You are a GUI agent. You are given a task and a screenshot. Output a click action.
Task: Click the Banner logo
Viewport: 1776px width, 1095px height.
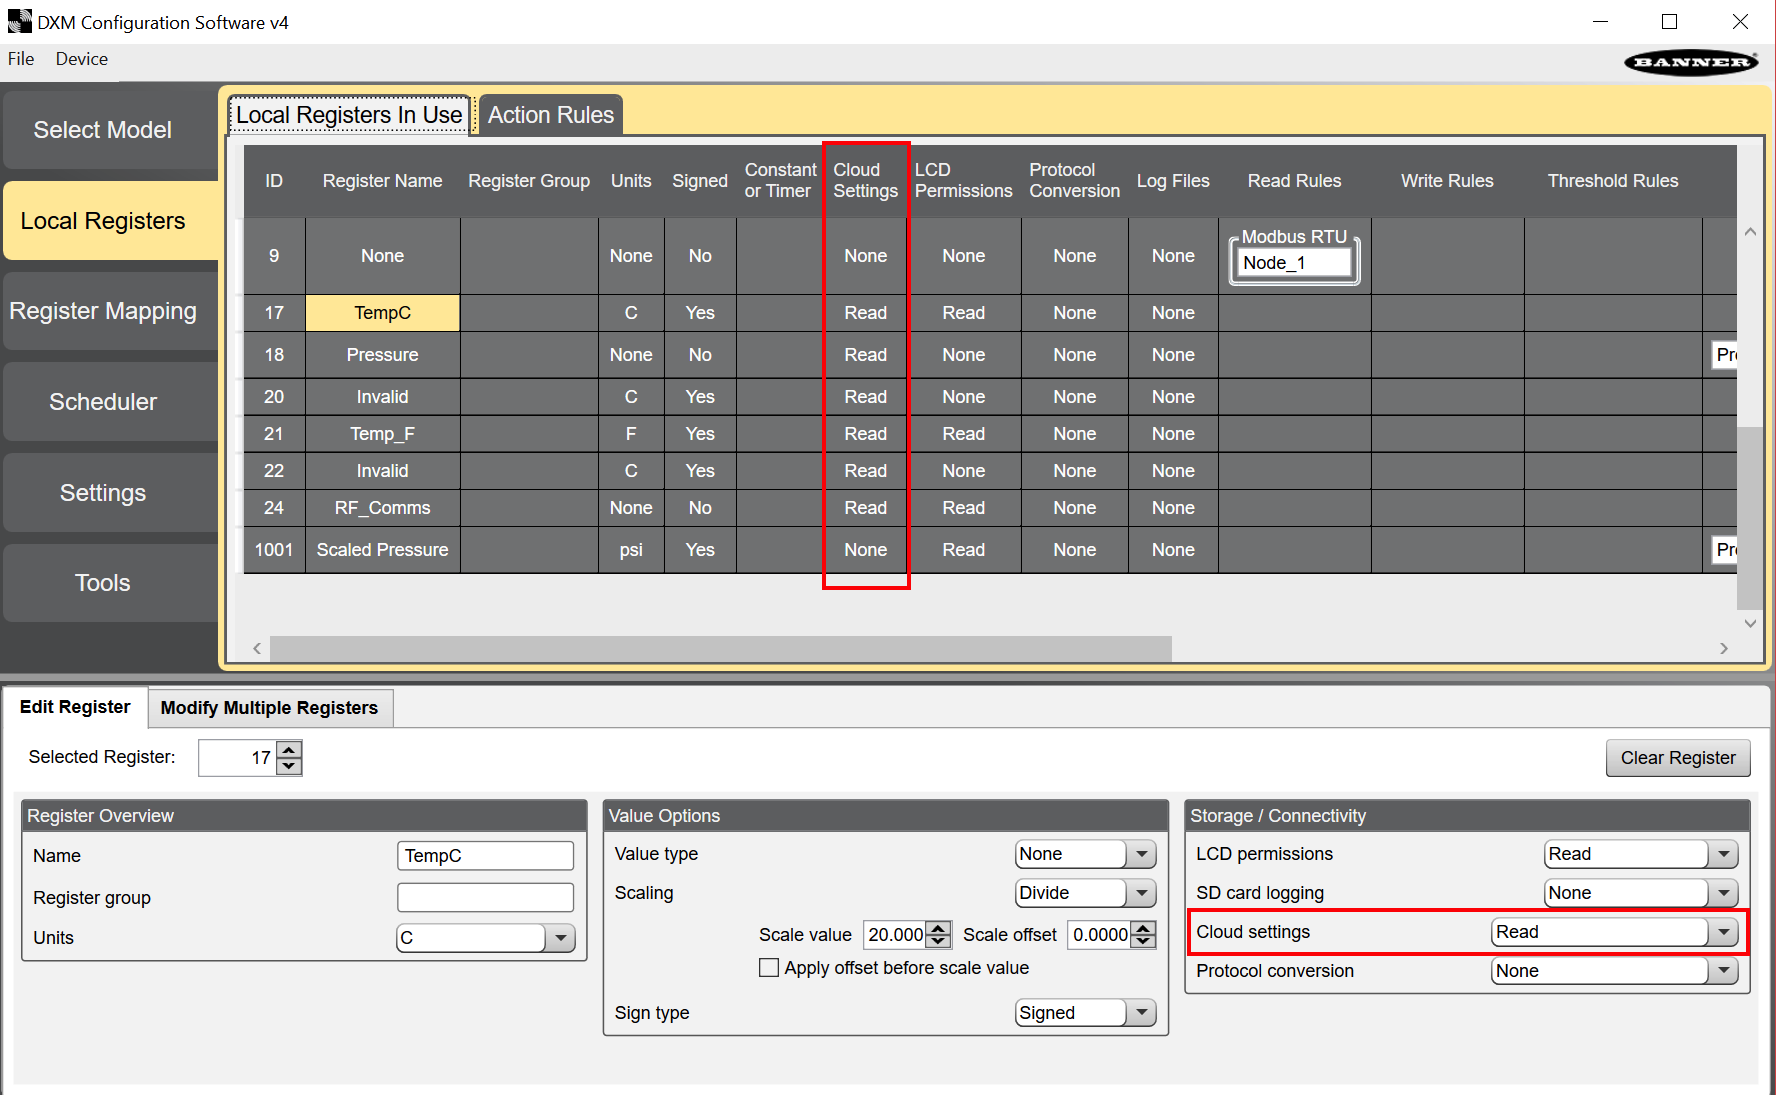(1691, 62)
